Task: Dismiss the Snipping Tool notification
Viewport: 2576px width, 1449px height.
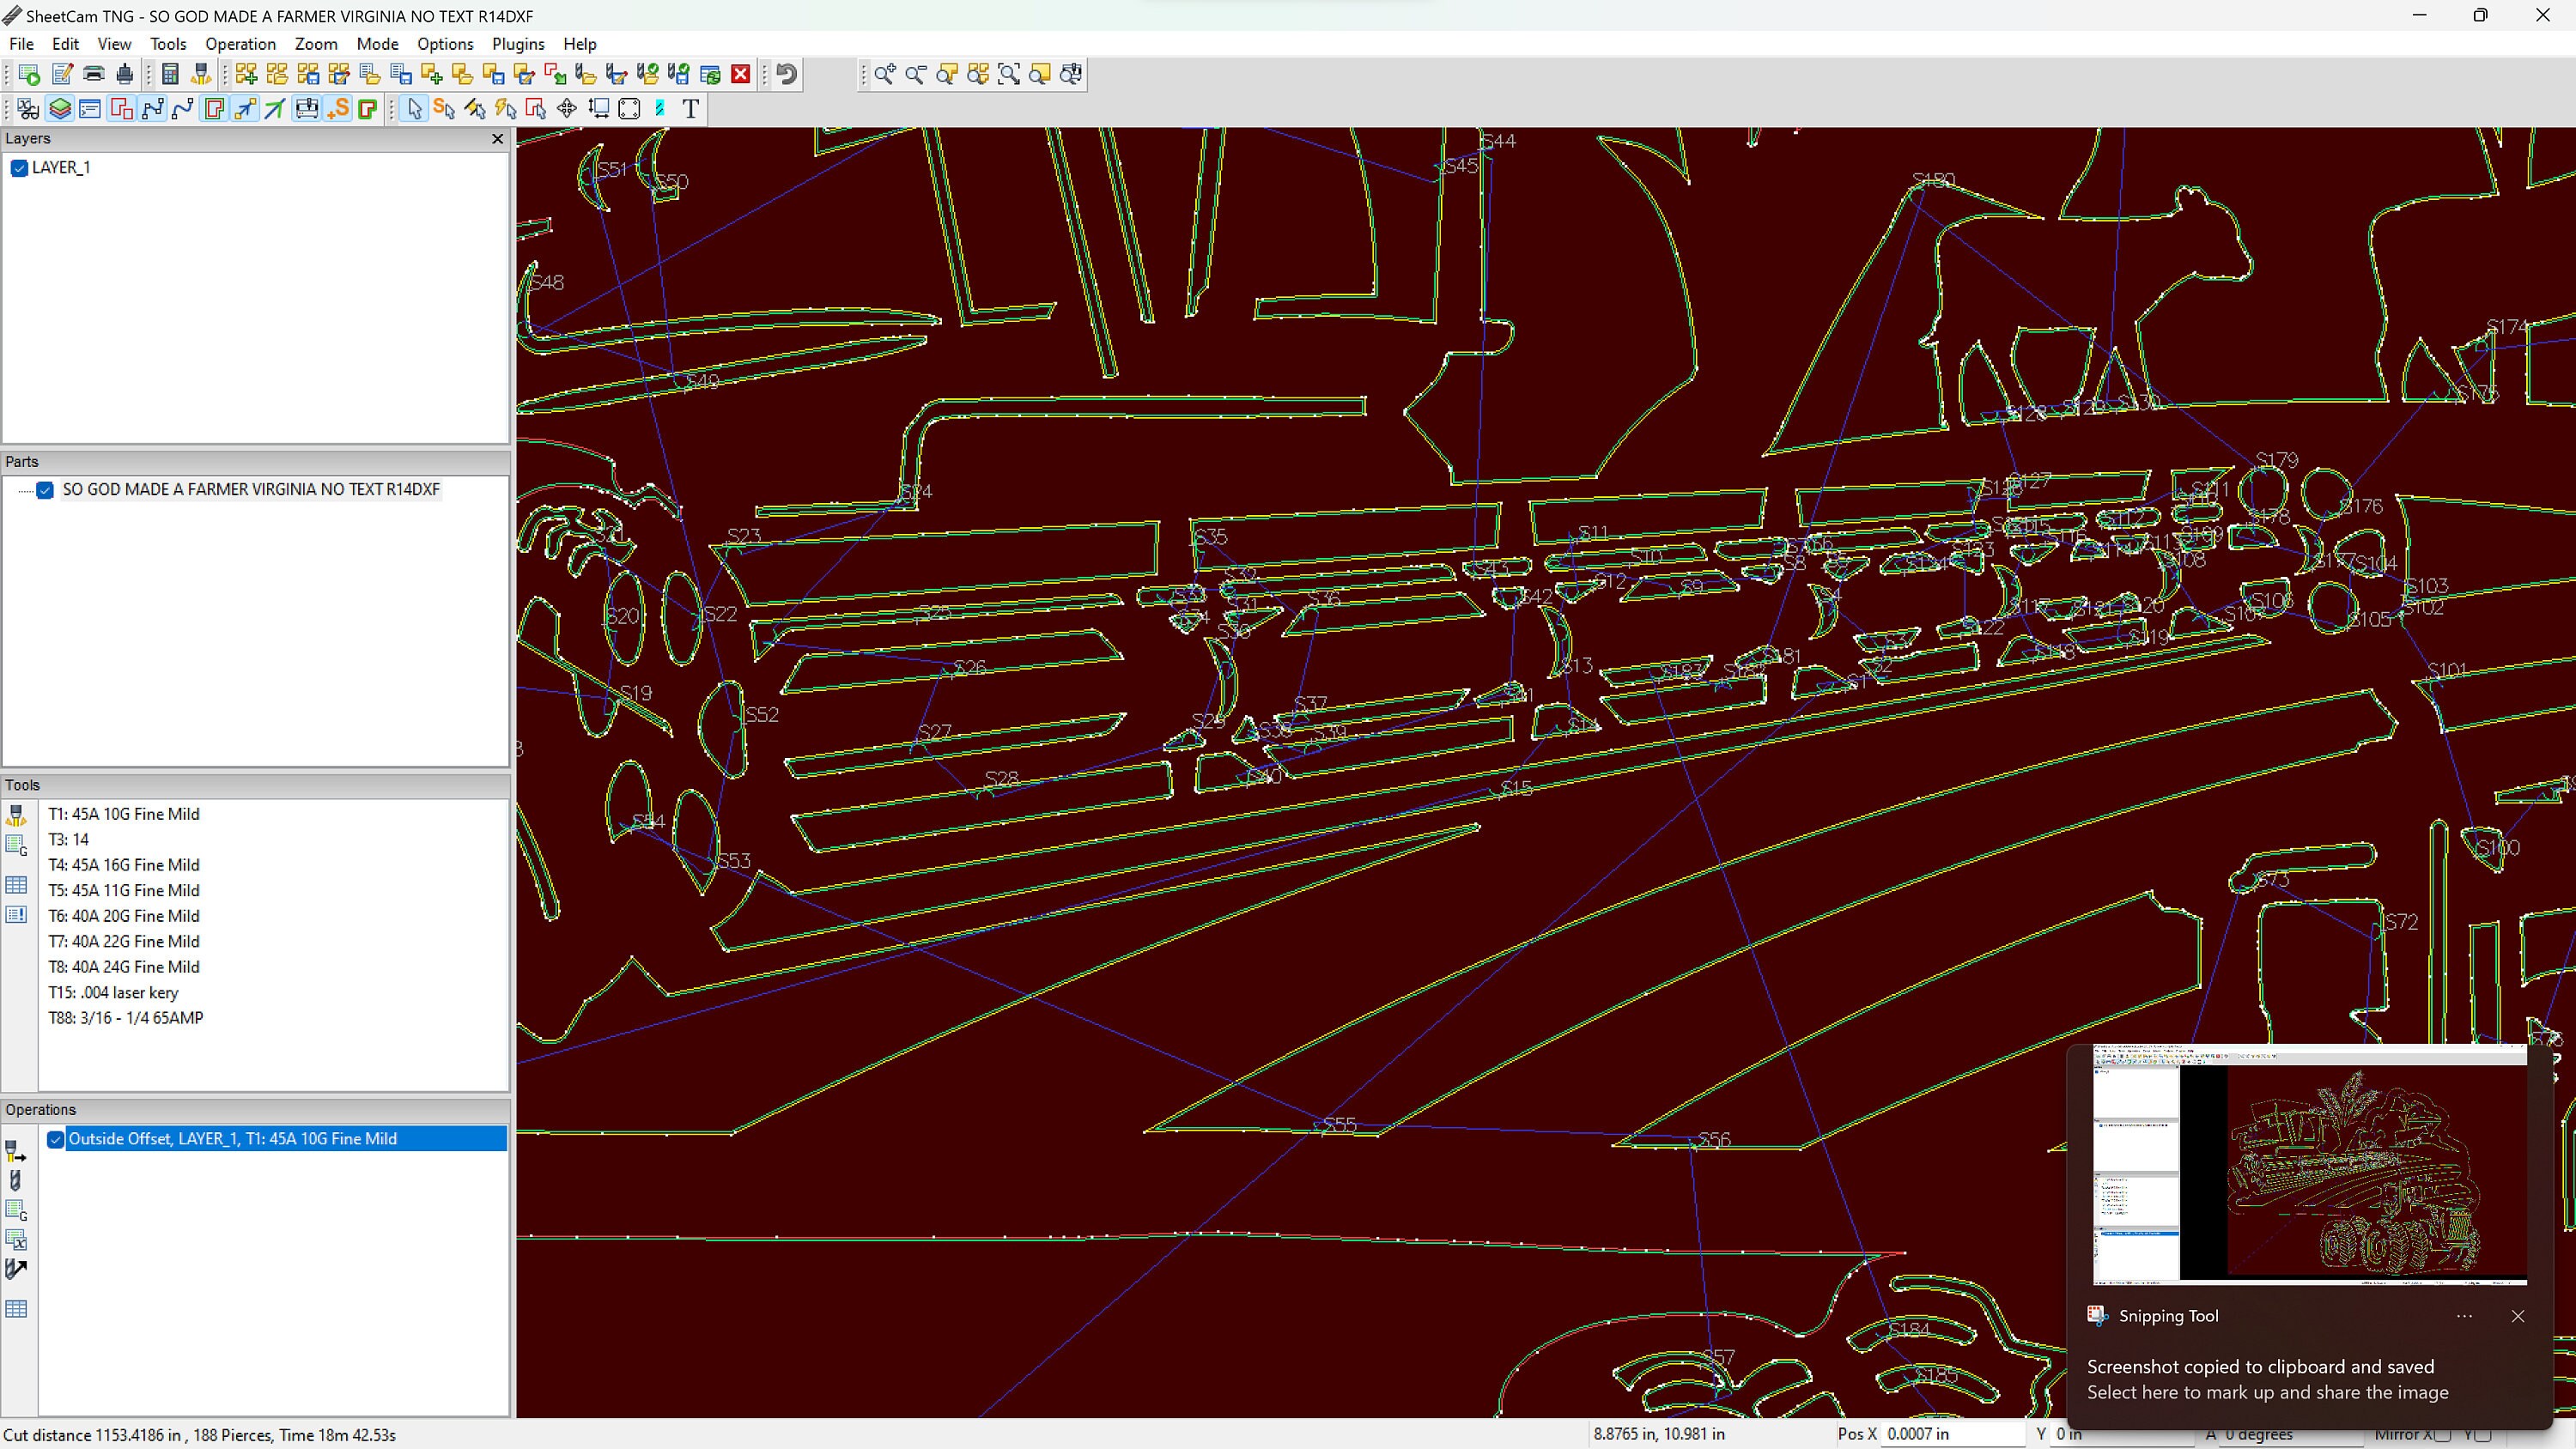Action: coord(2519,1317)
